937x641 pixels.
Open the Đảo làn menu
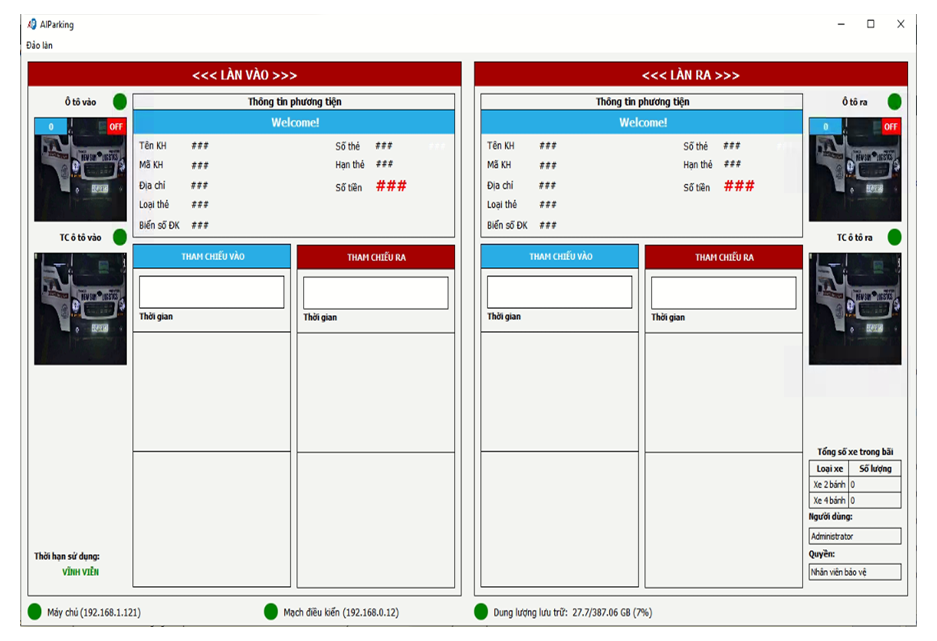[x=40, y=45]
